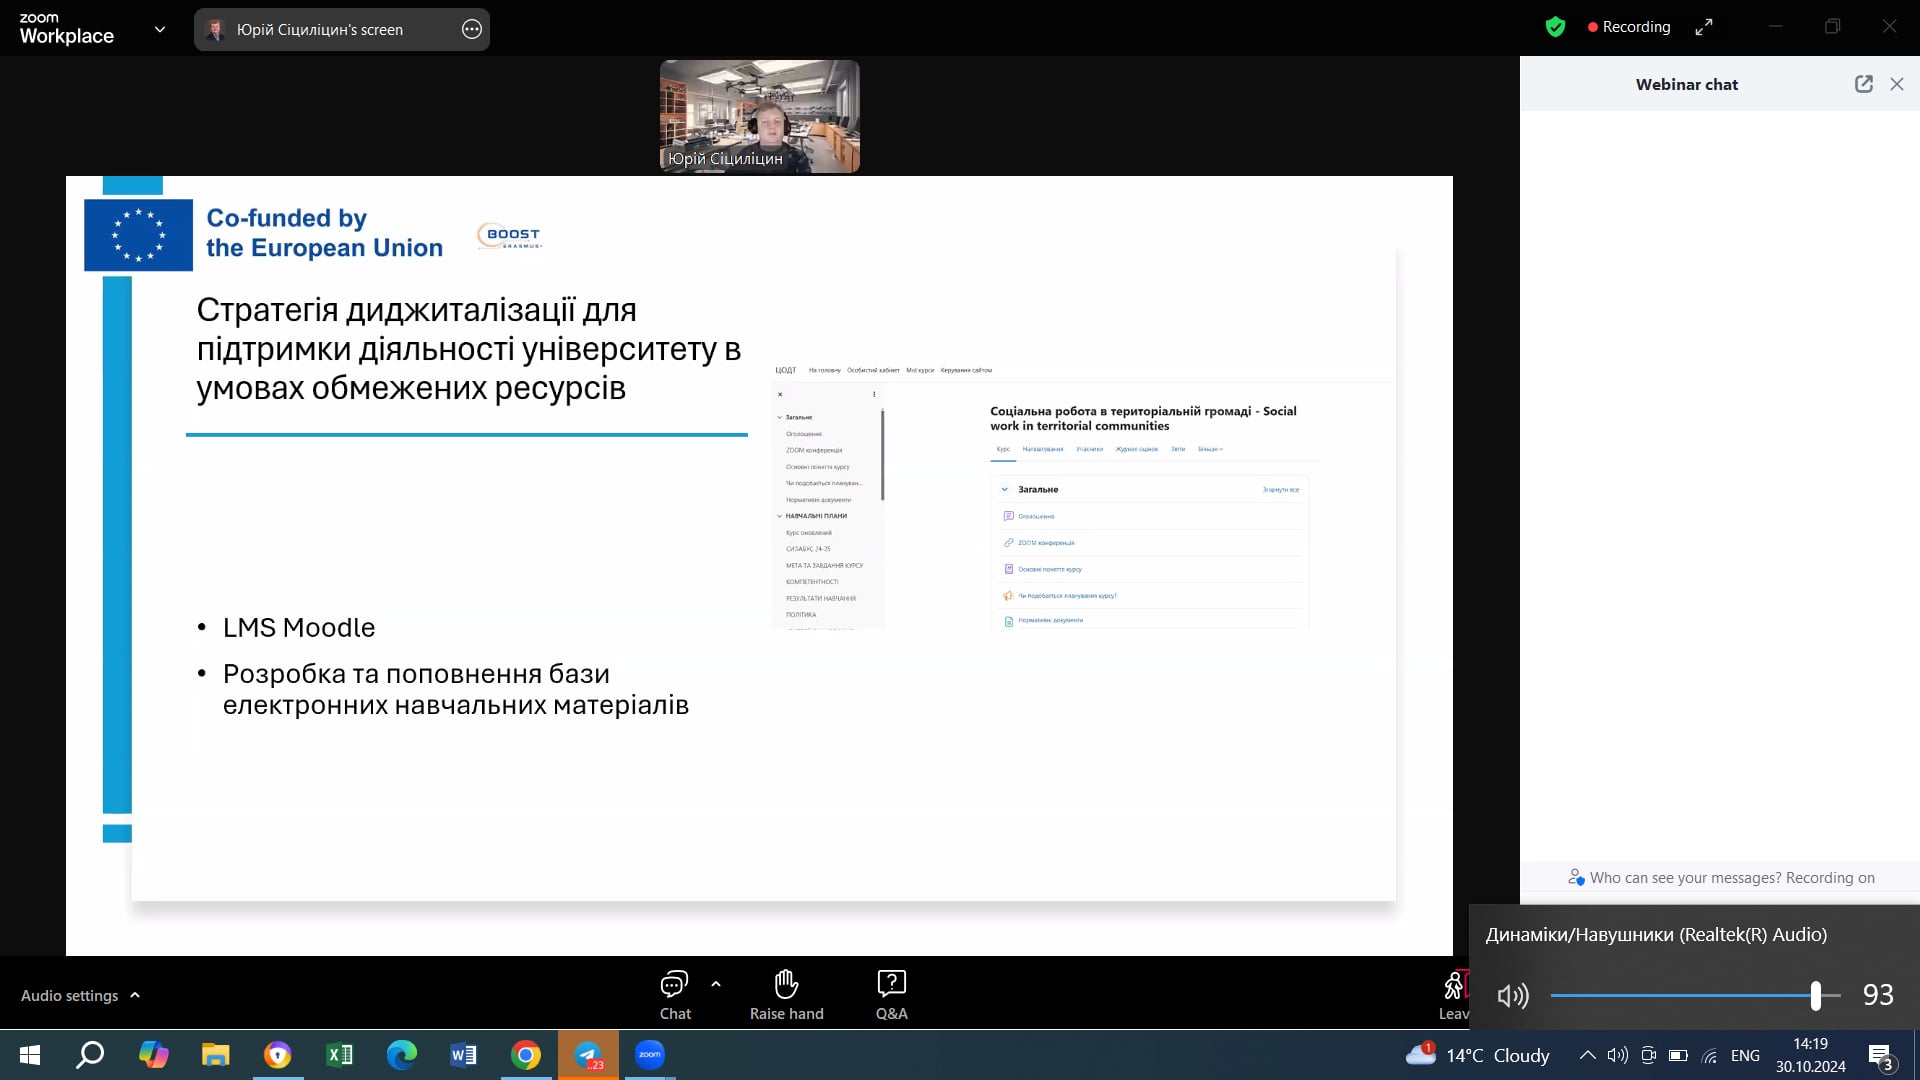Open Telegram from the taskbar

[x=588, y=1055]
